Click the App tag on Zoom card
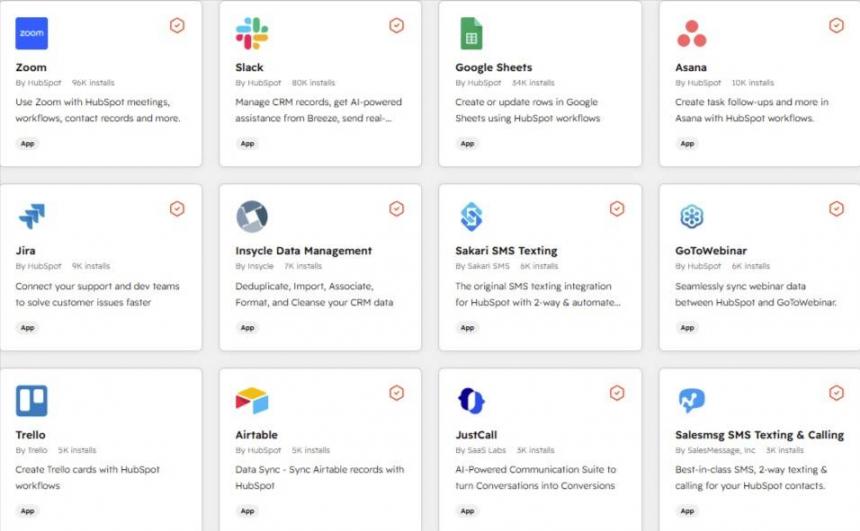The height and width of the screenshot is (531, 860). 27,144
